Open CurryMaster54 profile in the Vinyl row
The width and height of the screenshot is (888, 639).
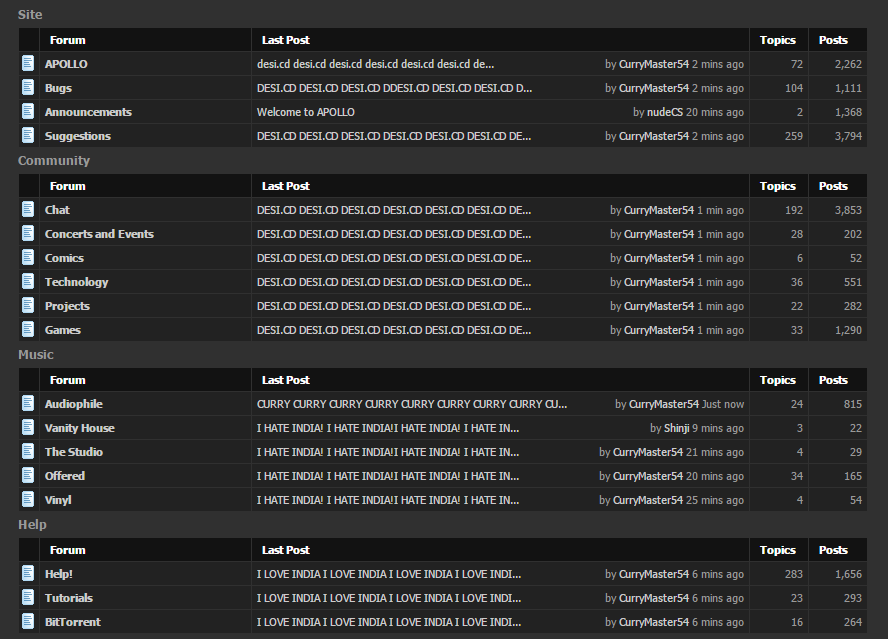648,500
